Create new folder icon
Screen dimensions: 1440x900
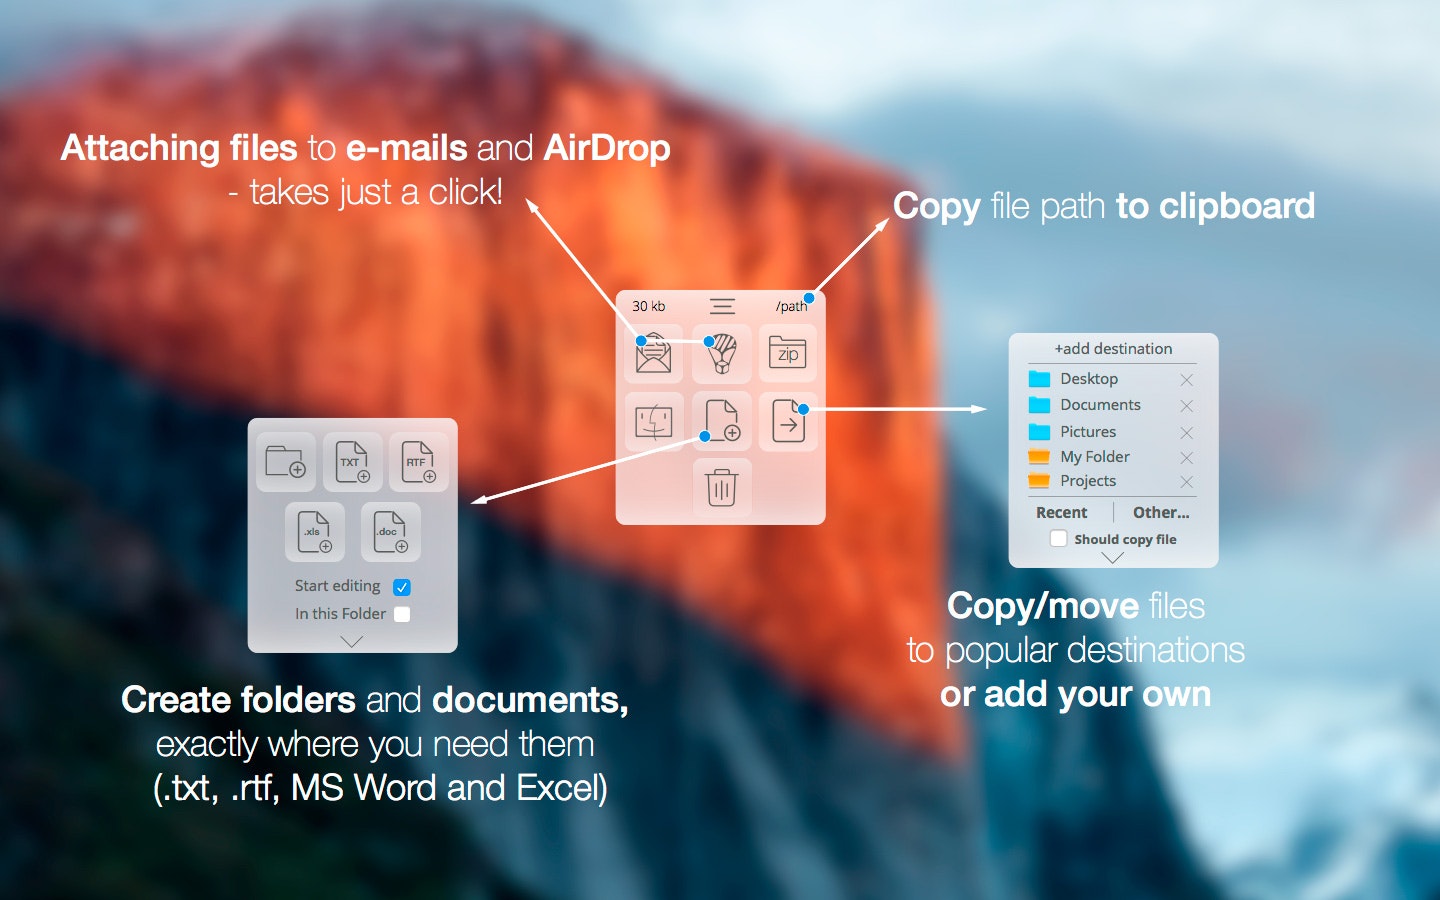(x=286, y=462)
